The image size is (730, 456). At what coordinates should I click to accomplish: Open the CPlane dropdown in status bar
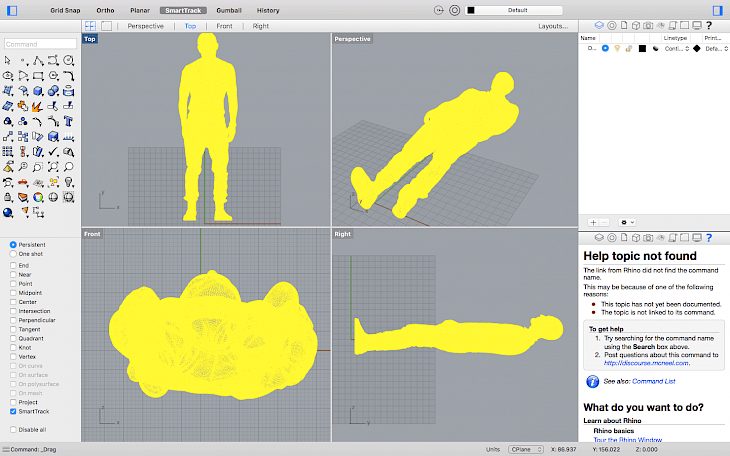526,449
